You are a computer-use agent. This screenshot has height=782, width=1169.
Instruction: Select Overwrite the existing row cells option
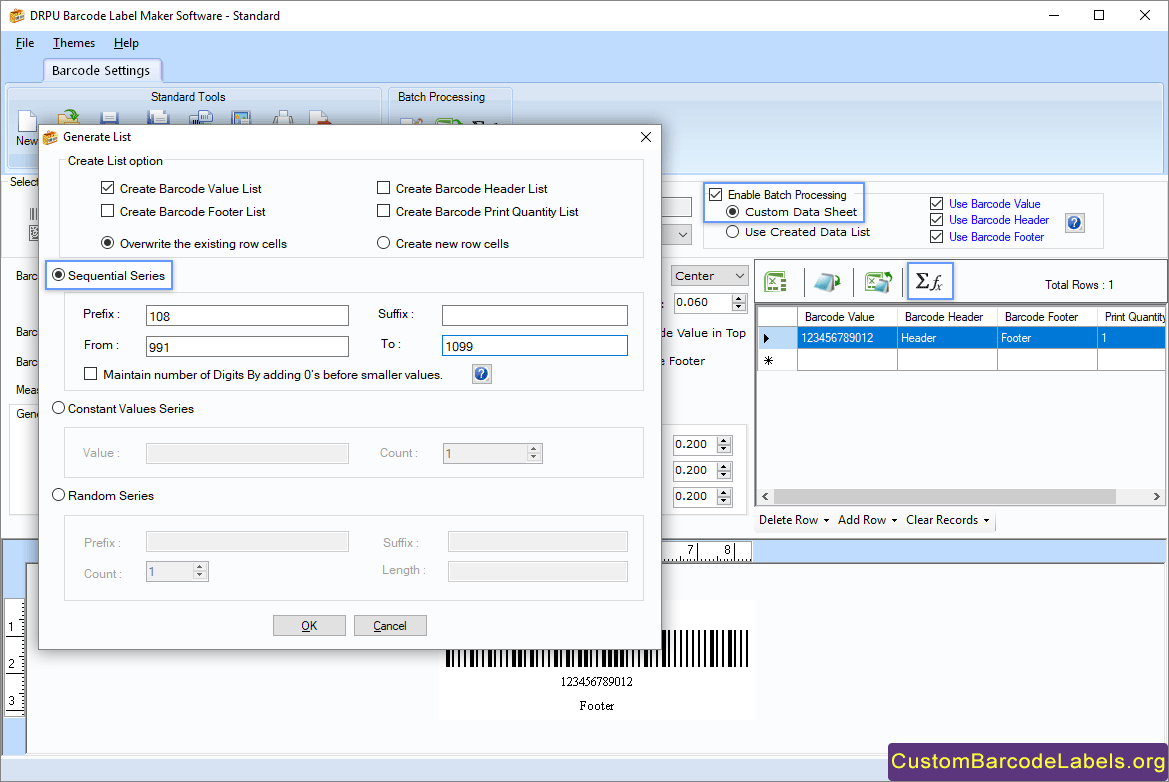point(107,243)
